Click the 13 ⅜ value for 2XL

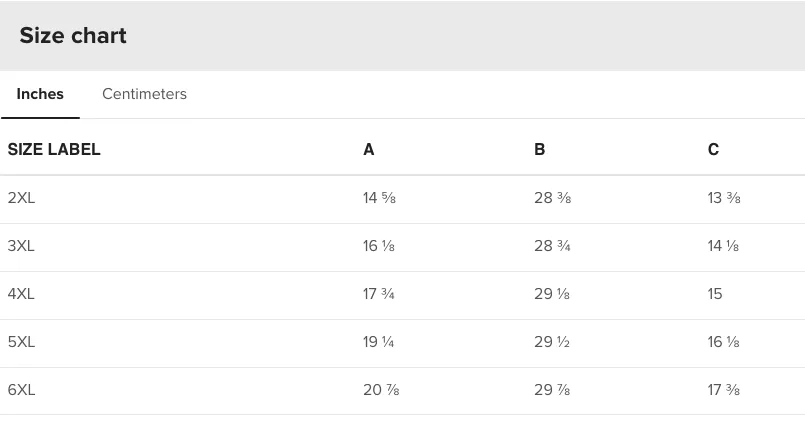coord(724,198)
